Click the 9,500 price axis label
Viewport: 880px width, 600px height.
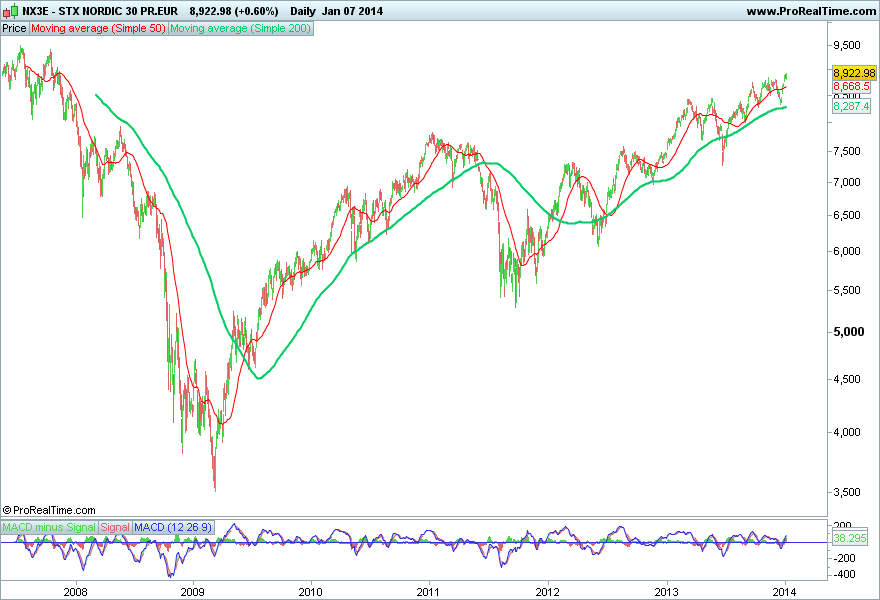click(847, 45)
